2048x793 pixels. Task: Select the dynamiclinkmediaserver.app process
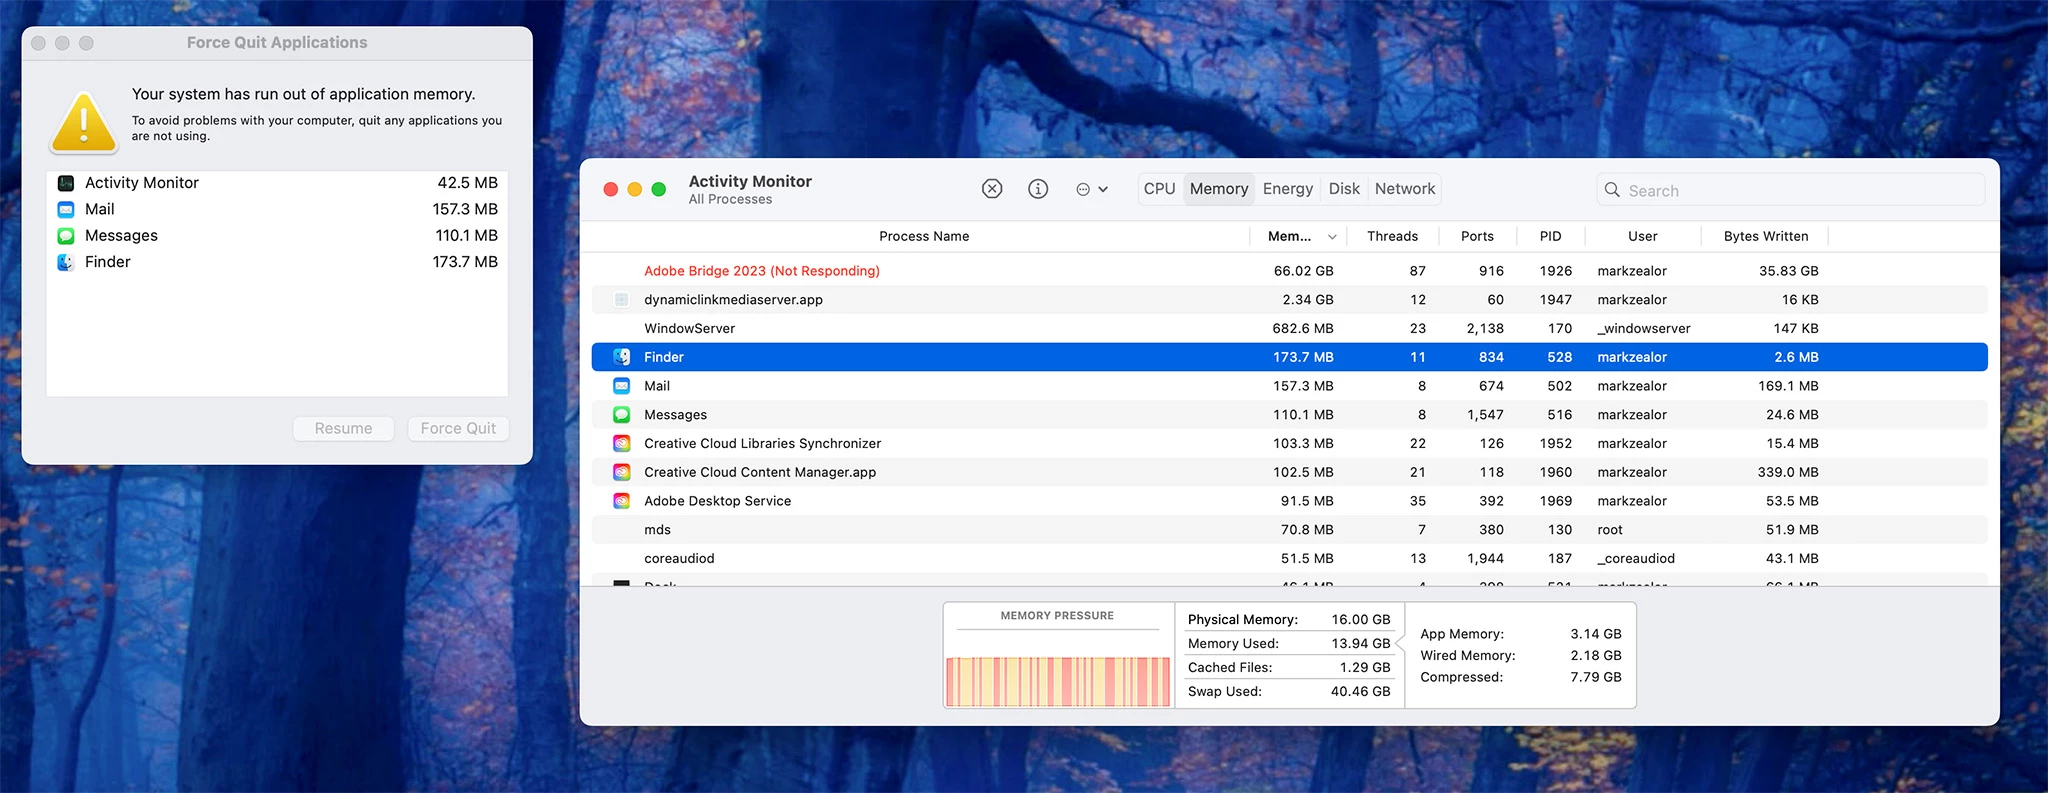coord(1289,300)
